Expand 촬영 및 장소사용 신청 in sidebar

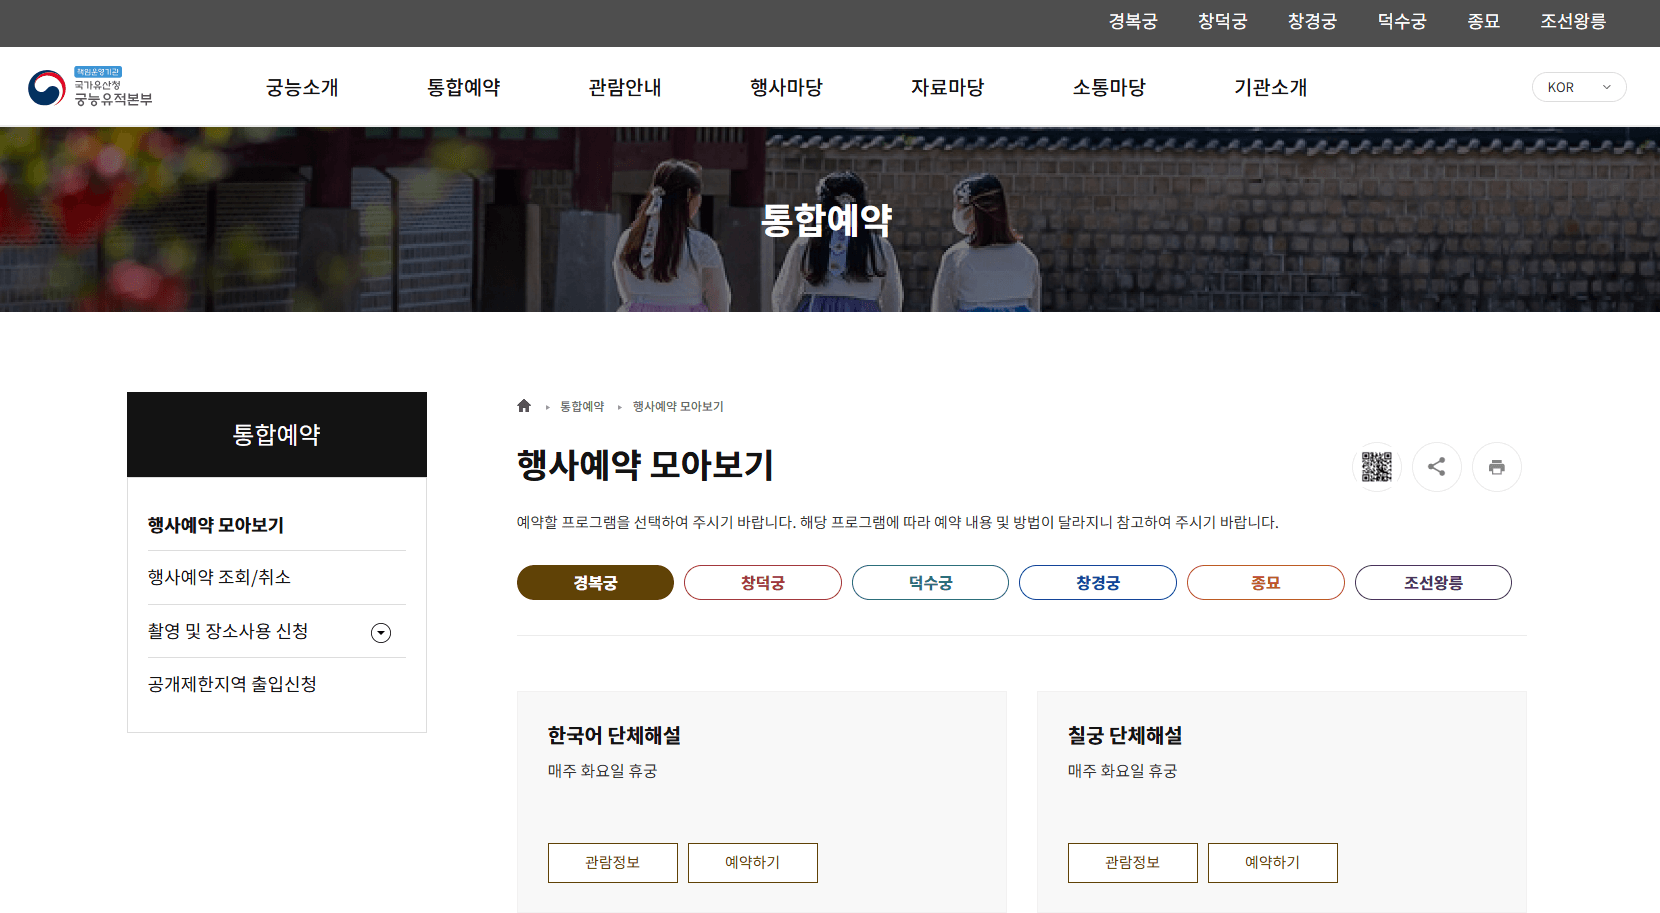click(380, 631)
